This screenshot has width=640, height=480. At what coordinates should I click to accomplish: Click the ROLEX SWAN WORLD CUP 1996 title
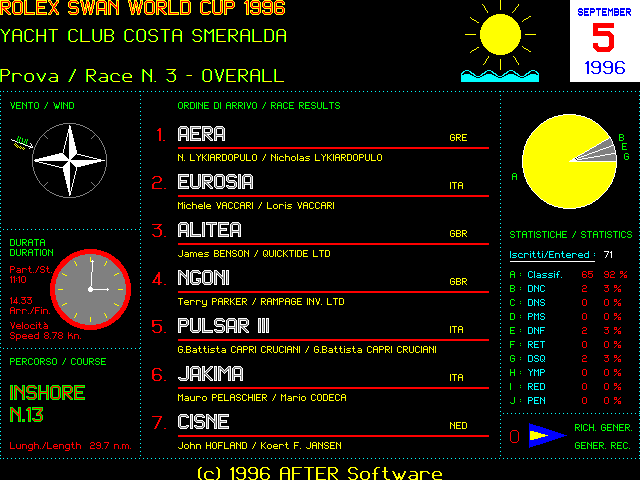142,8
